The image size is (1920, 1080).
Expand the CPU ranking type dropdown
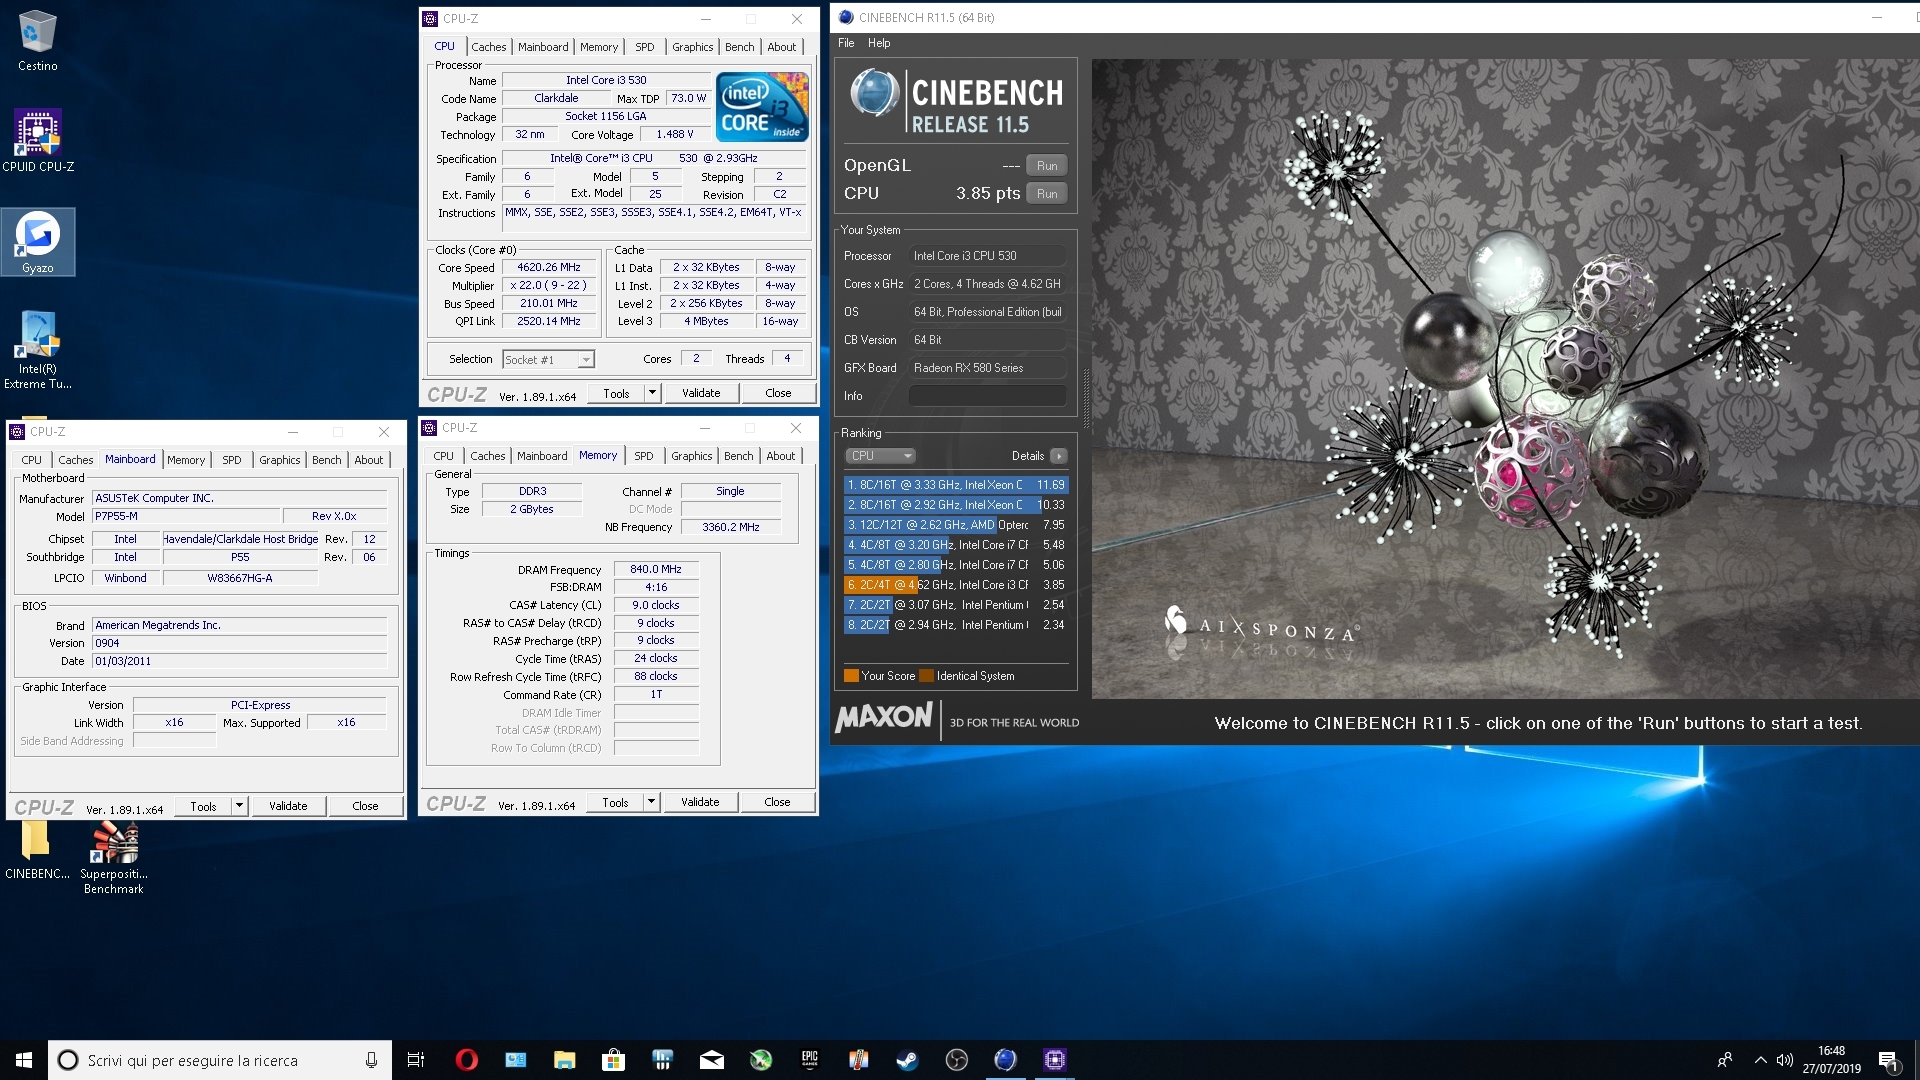[880, 456]
